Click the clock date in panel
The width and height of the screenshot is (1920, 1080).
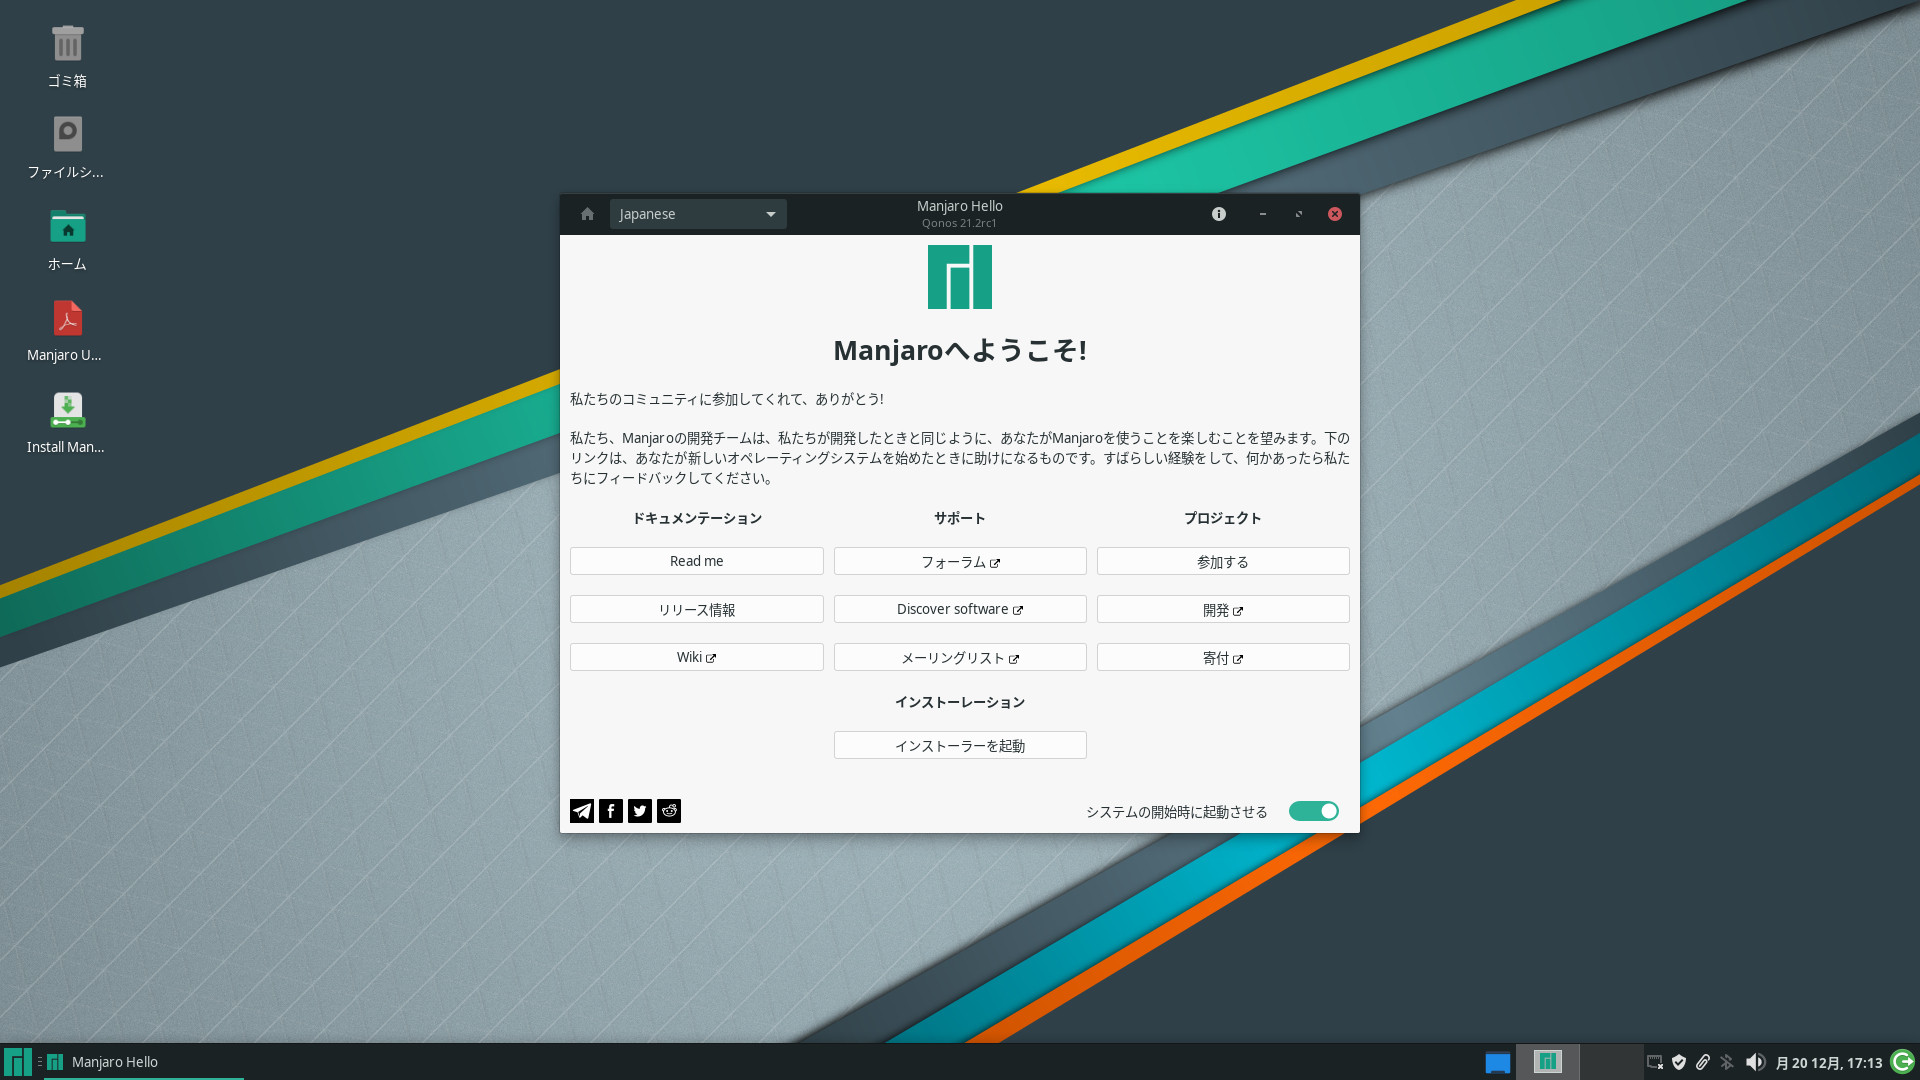(1828, 1063)
